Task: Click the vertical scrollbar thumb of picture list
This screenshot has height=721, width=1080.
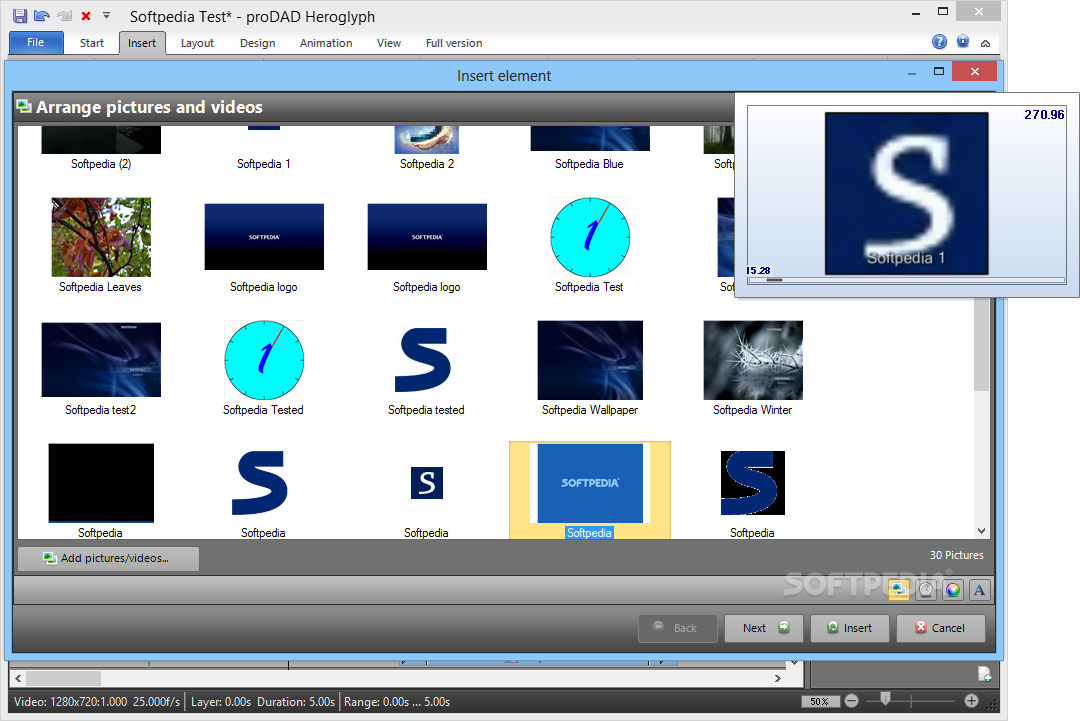Action: pyautogui.click(x=982, y=344)
